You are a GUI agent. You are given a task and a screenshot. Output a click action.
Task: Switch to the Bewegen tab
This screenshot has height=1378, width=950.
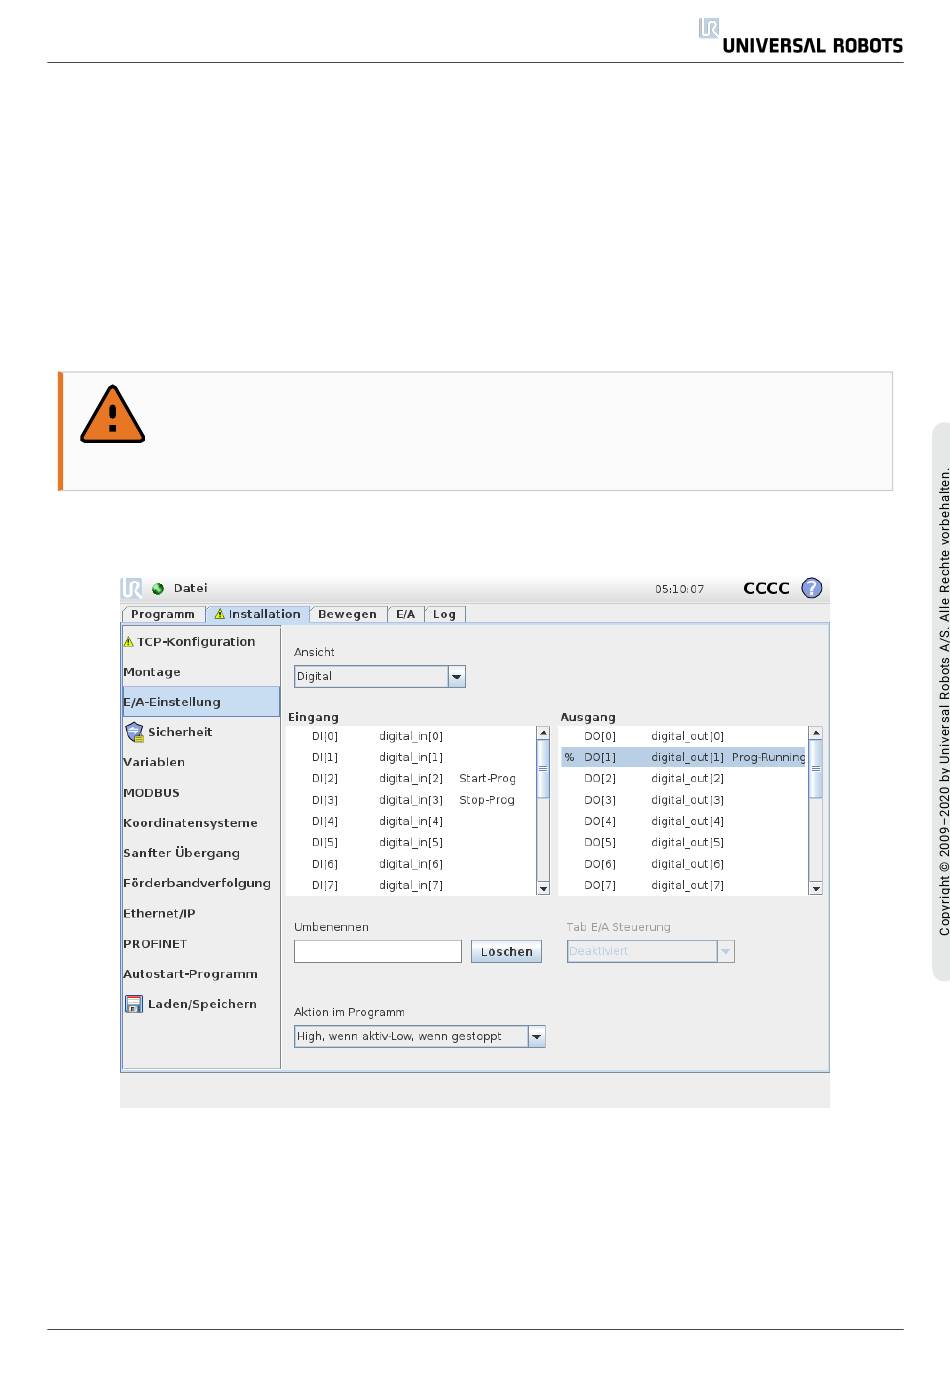coord(348,614)
